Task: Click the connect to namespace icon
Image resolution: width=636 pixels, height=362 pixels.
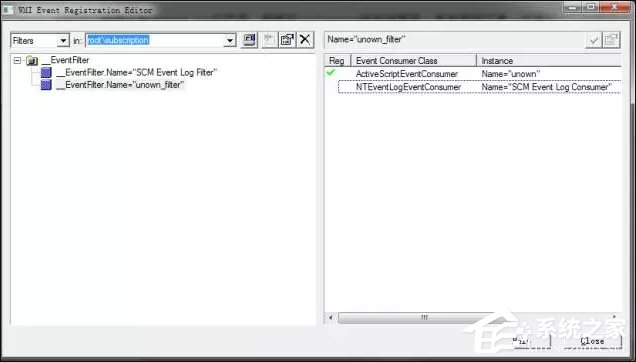Action: click(249, 40)
